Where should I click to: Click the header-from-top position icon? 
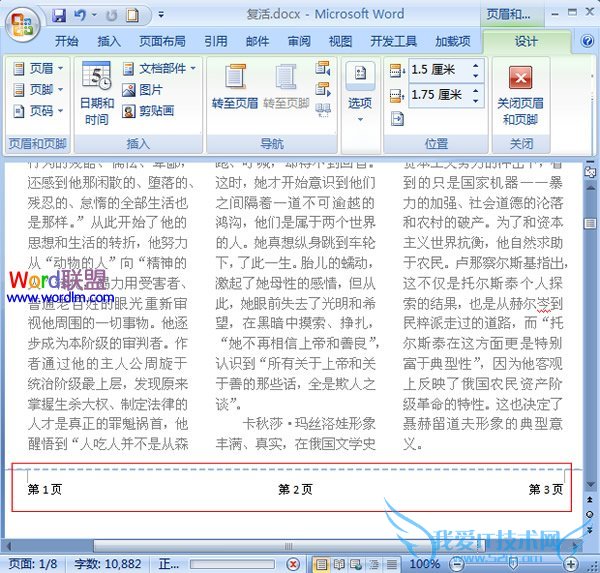point(397,70)
